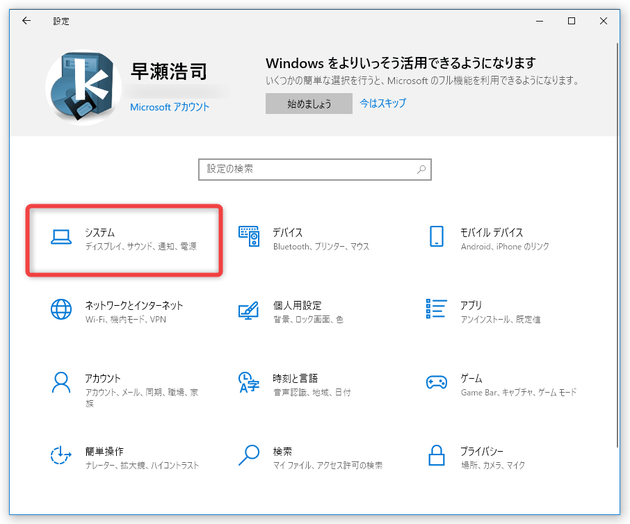Go back with the arrow icon

coord(27,20)
